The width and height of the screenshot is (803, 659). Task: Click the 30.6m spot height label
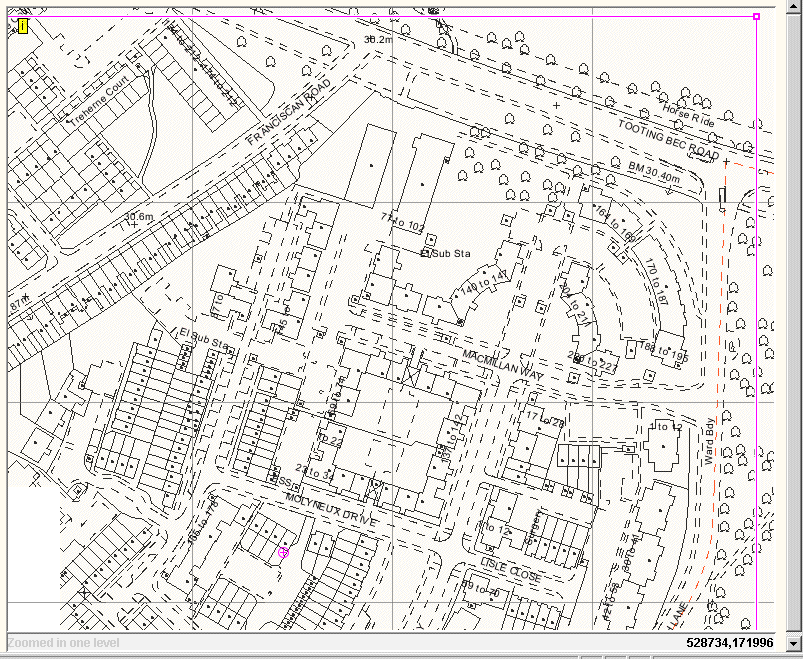tap(139, 217)
